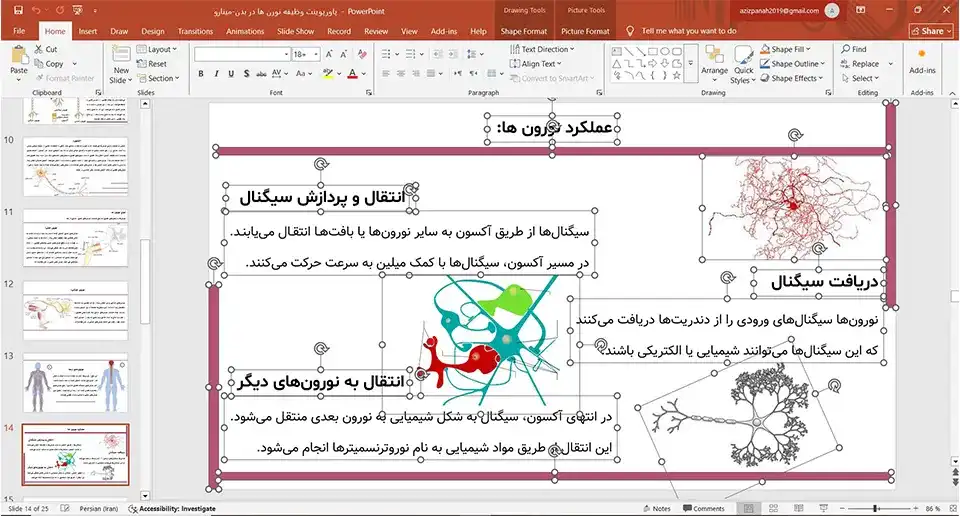Open the Animations tab

click(245, 31)
